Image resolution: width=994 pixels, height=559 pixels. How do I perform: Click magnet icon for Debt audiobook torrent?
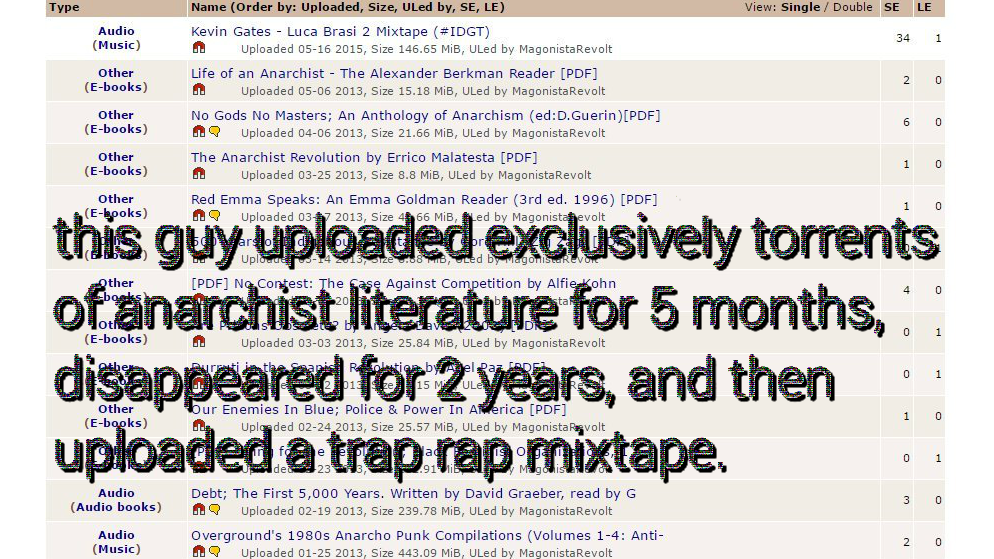click(x=198, y=510)
